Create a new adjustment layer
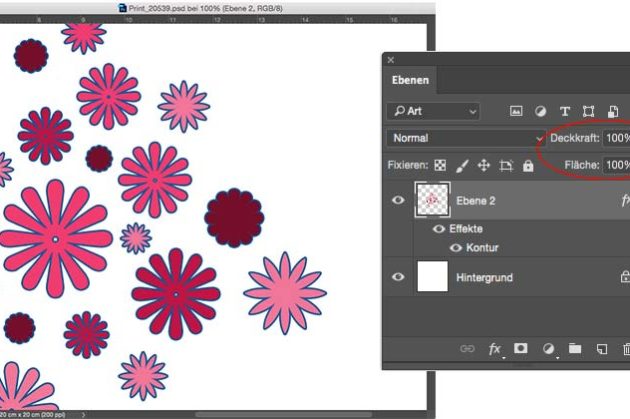The width and height of the screenshot is (630, 419). [x=548, y=349]
